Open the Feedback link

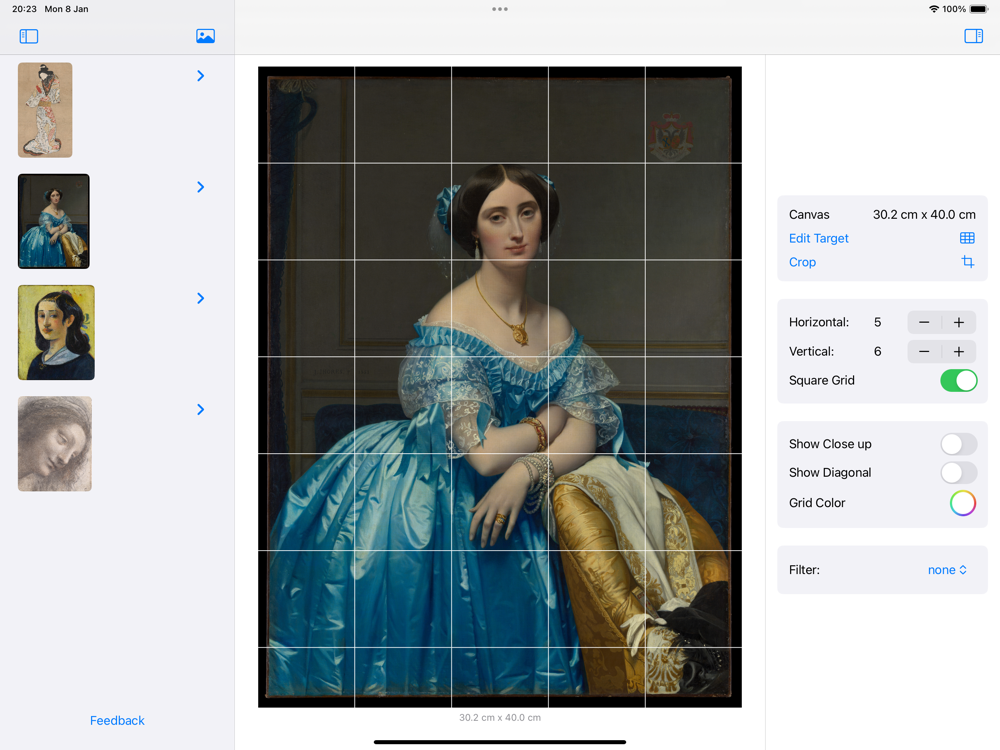[117, 720]
